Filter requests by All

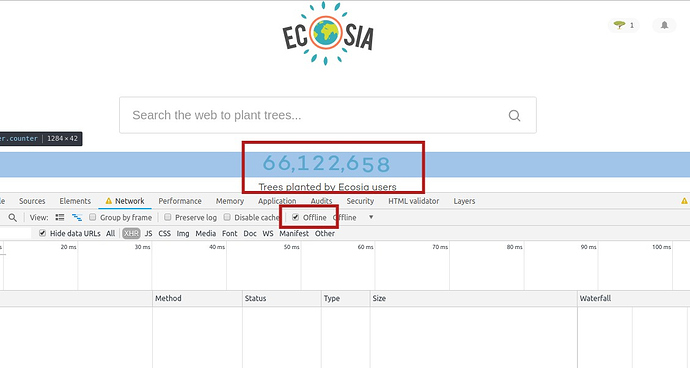click(x=110, y=233)
